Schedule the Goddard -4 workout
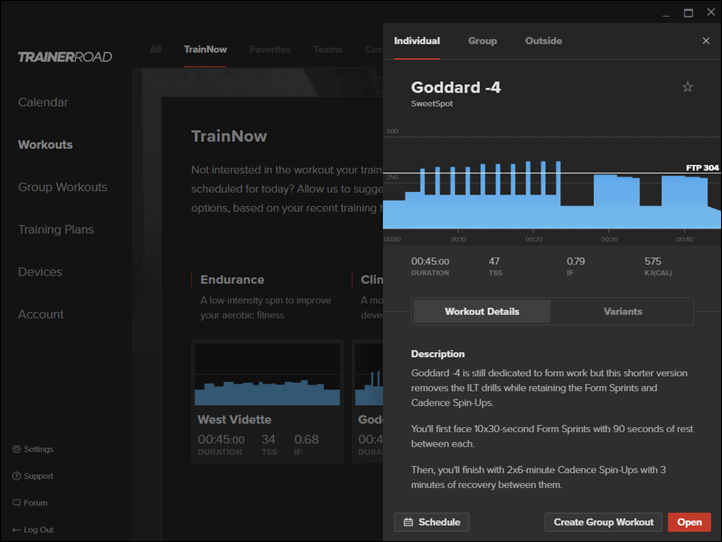Screen dimensions: 722x542 [431, 522]
